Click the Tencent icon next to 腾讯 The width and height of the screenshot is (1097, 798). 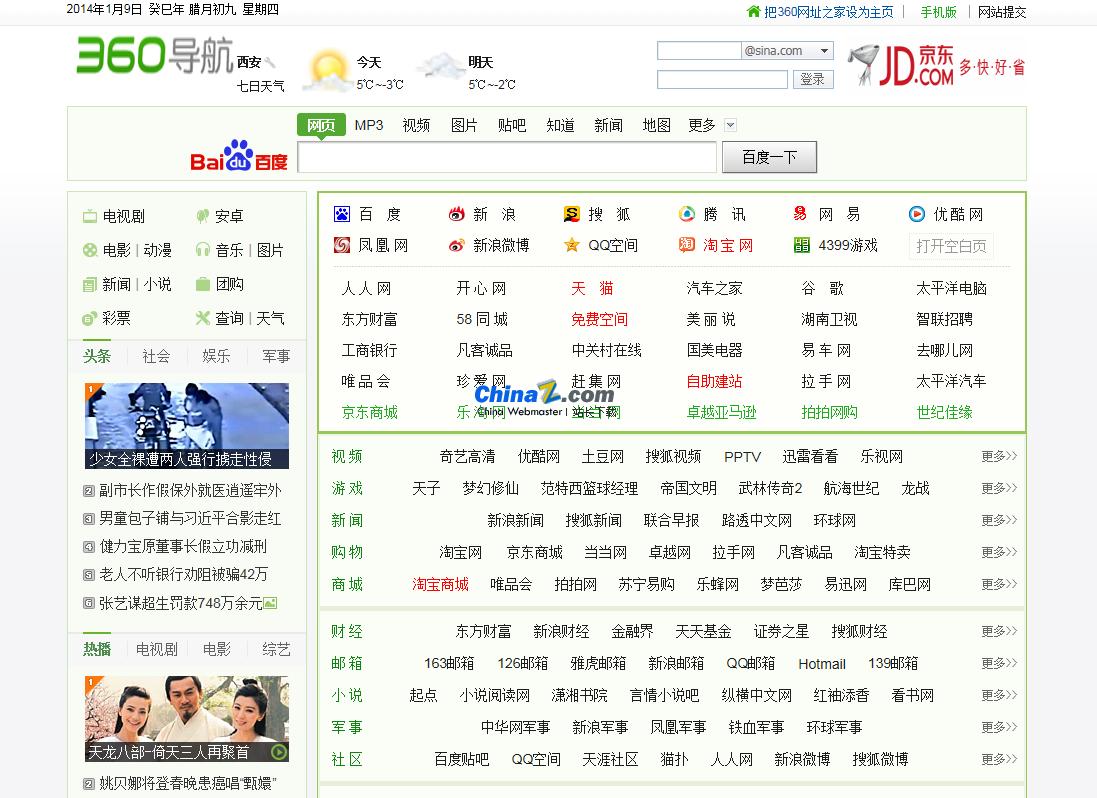point(687,214)
